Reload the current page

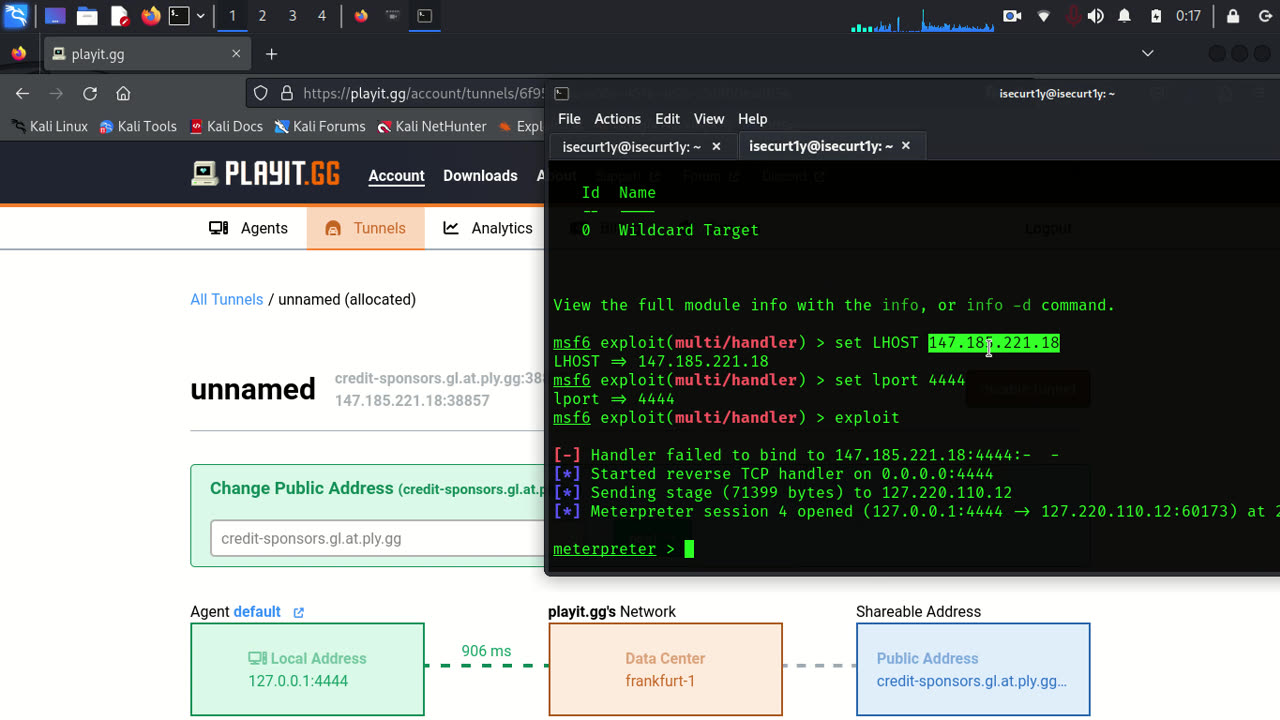coord(90,93)
